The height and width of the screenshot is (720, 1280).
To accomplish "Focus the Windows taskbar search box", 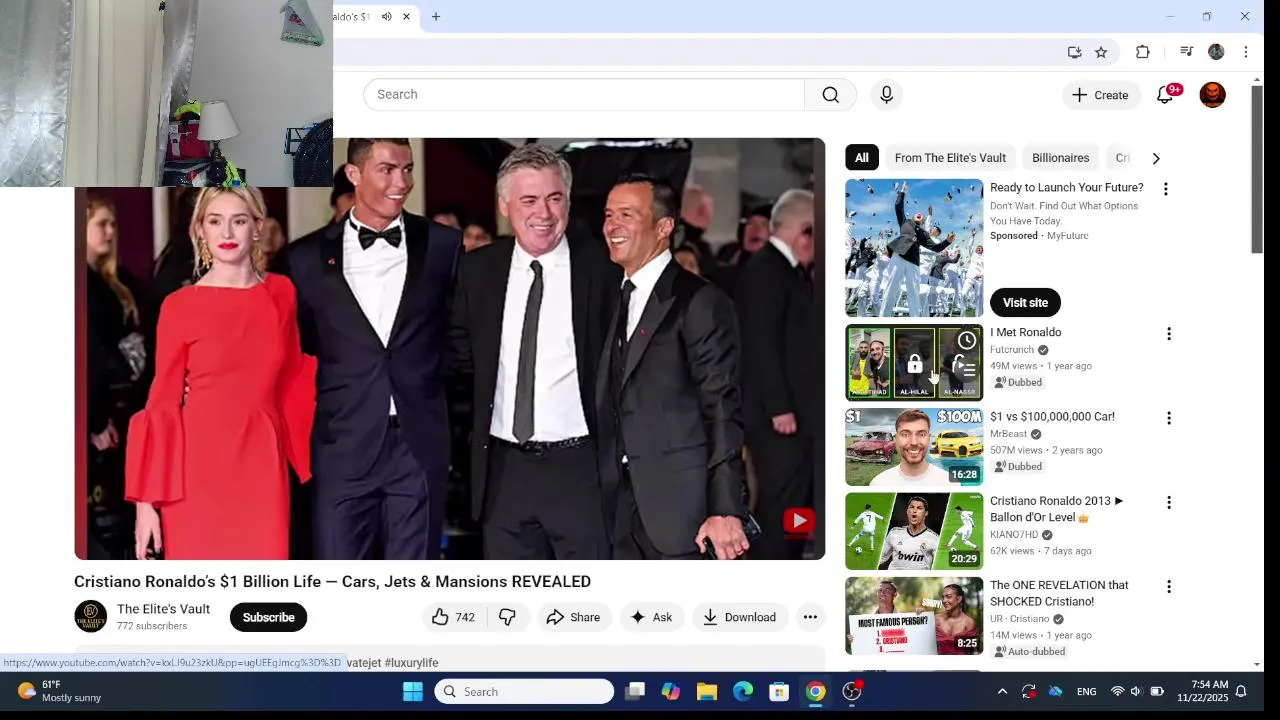I will (x=524, y=692).
